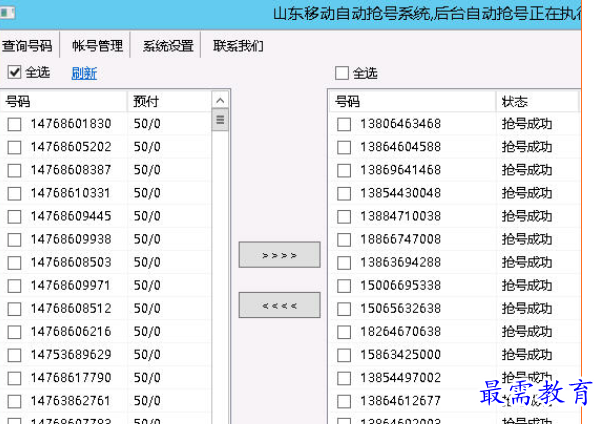Check the box for 14763862761
Image resolution: width=601 pixels, height=424 pixels.
14,401
